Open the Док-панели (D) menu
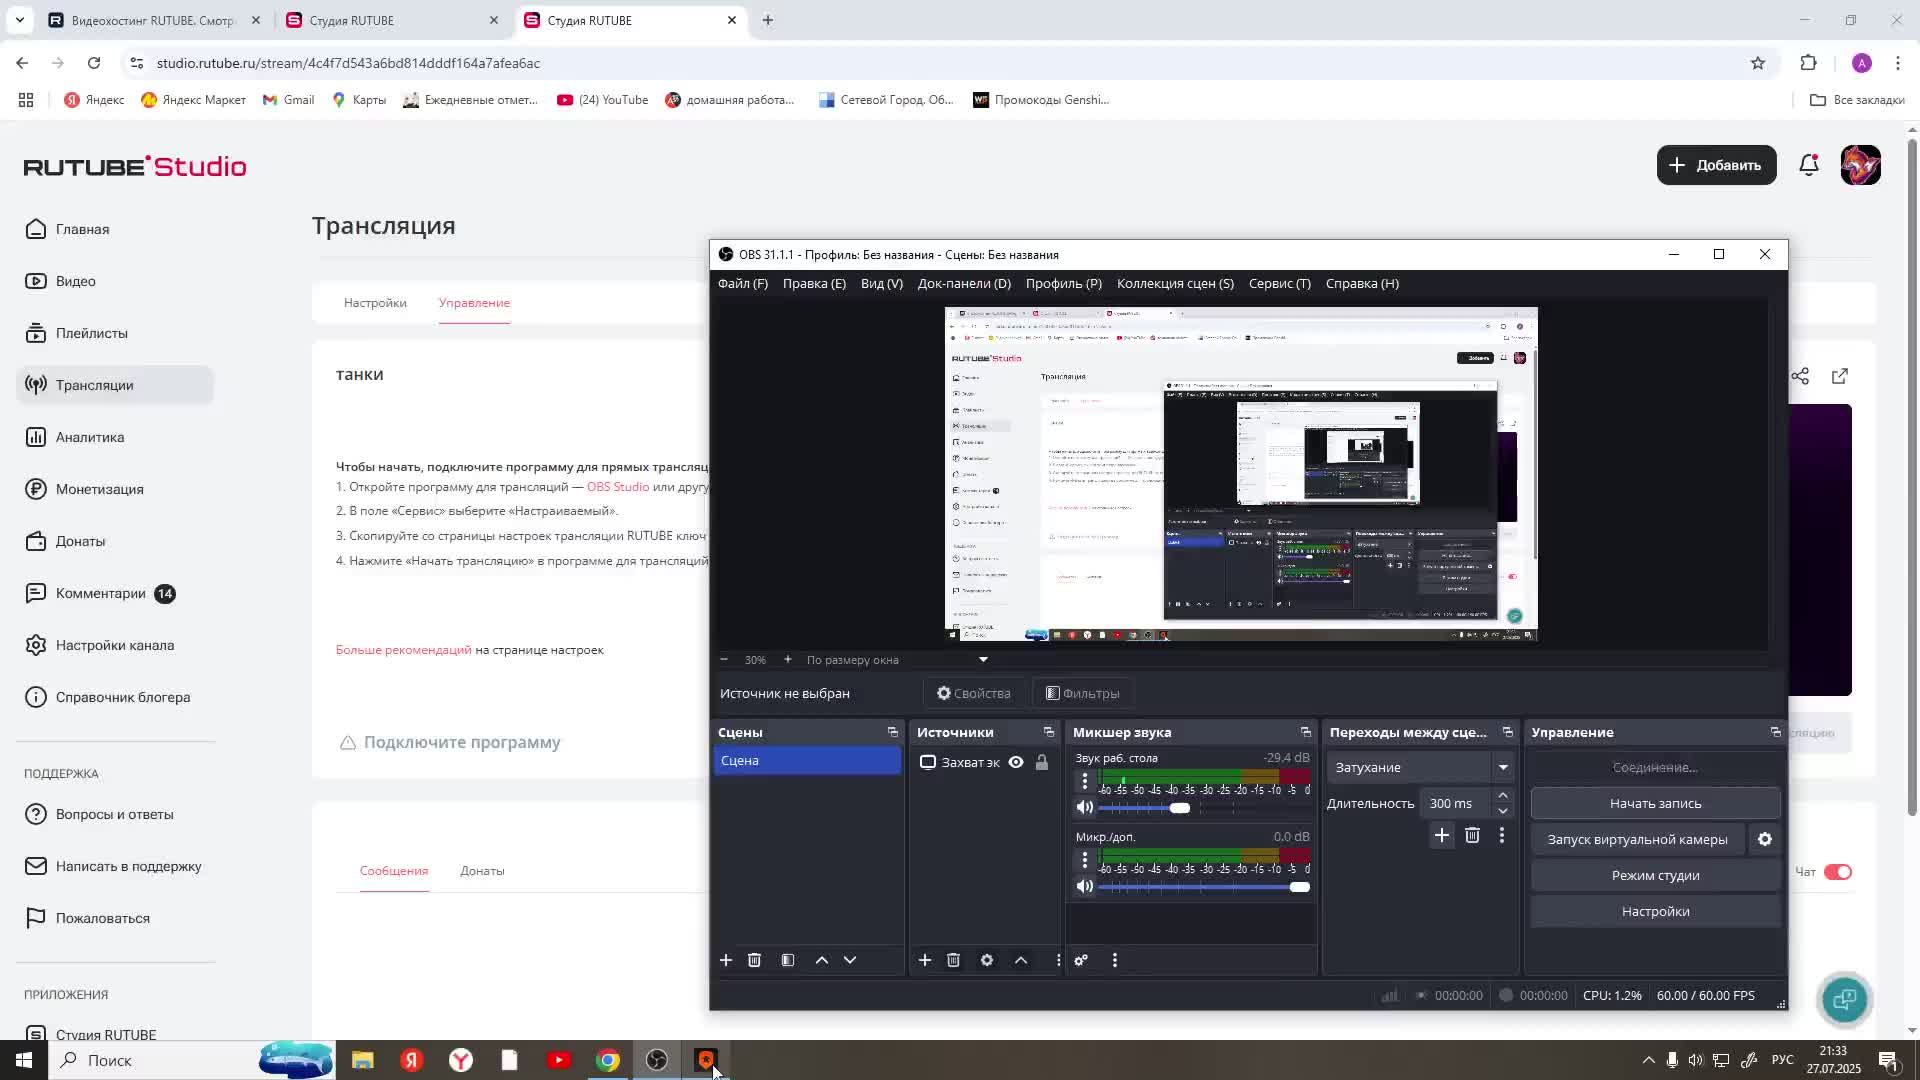1920x1080 pixels. coord(964,283)
